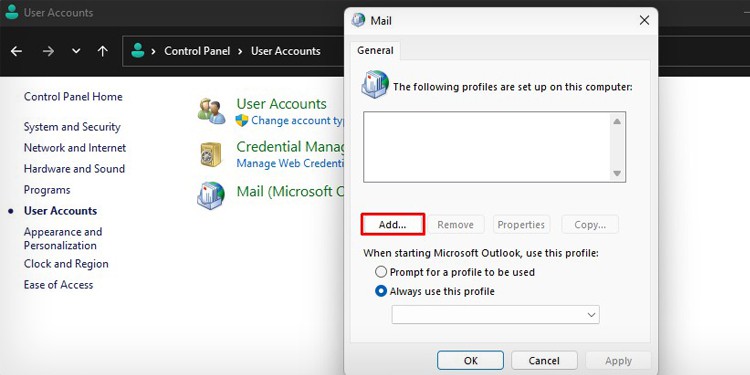The width and height of the screenshot is (750, 375).
Task: Switch to the General tab
Action: point(375,50)
